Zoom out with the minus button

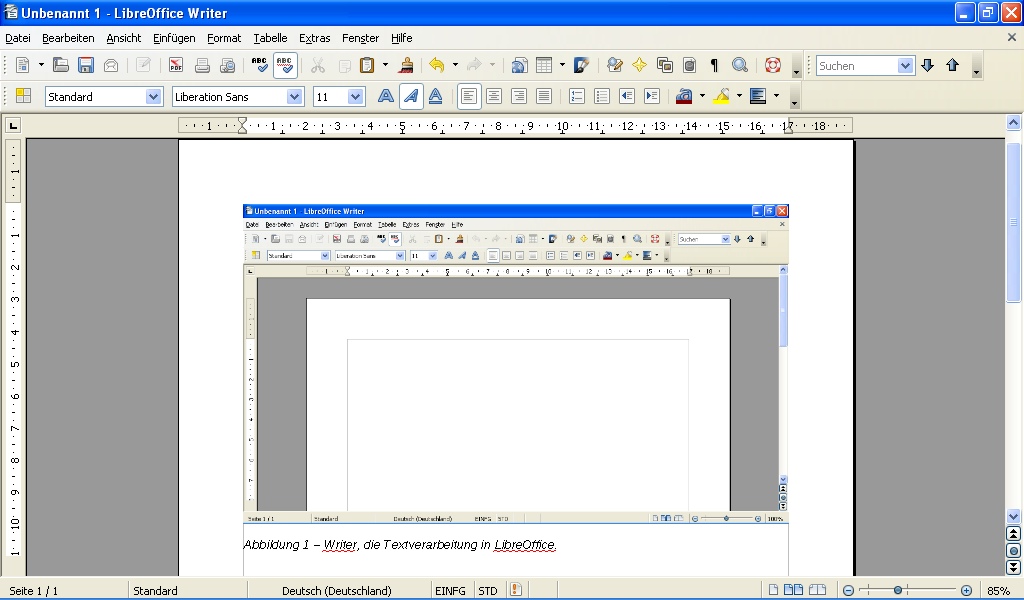tap(848, 590)
